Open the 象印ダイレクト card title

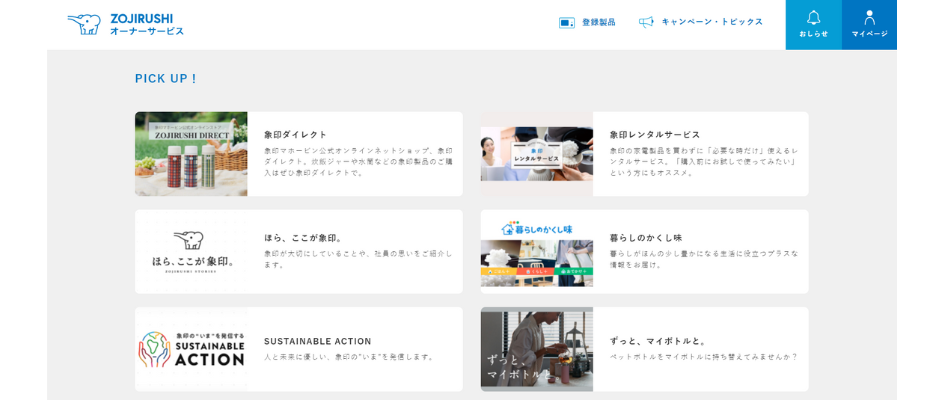point(296,134)
